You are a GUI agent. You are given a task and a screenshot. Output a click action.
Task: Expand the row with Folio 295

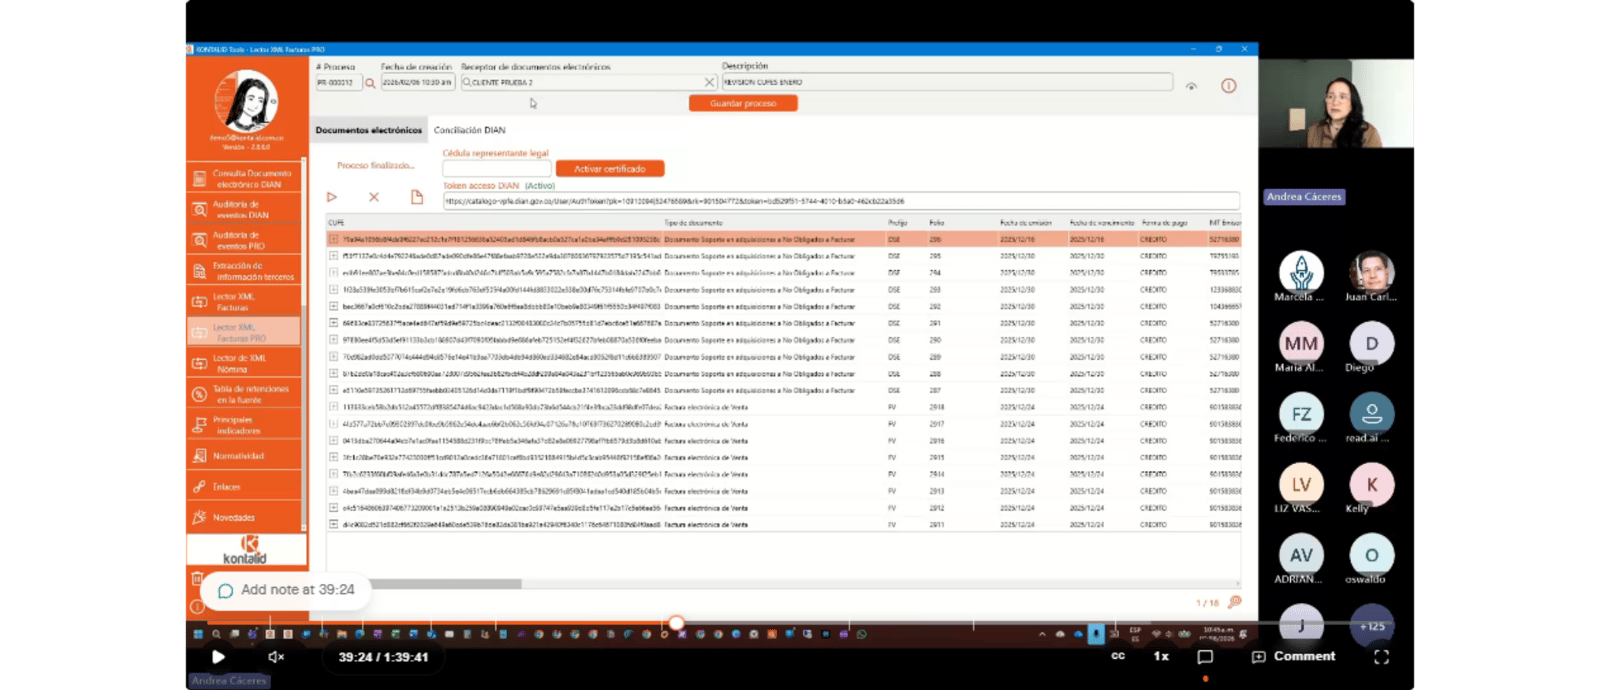(x=334, y=256)
